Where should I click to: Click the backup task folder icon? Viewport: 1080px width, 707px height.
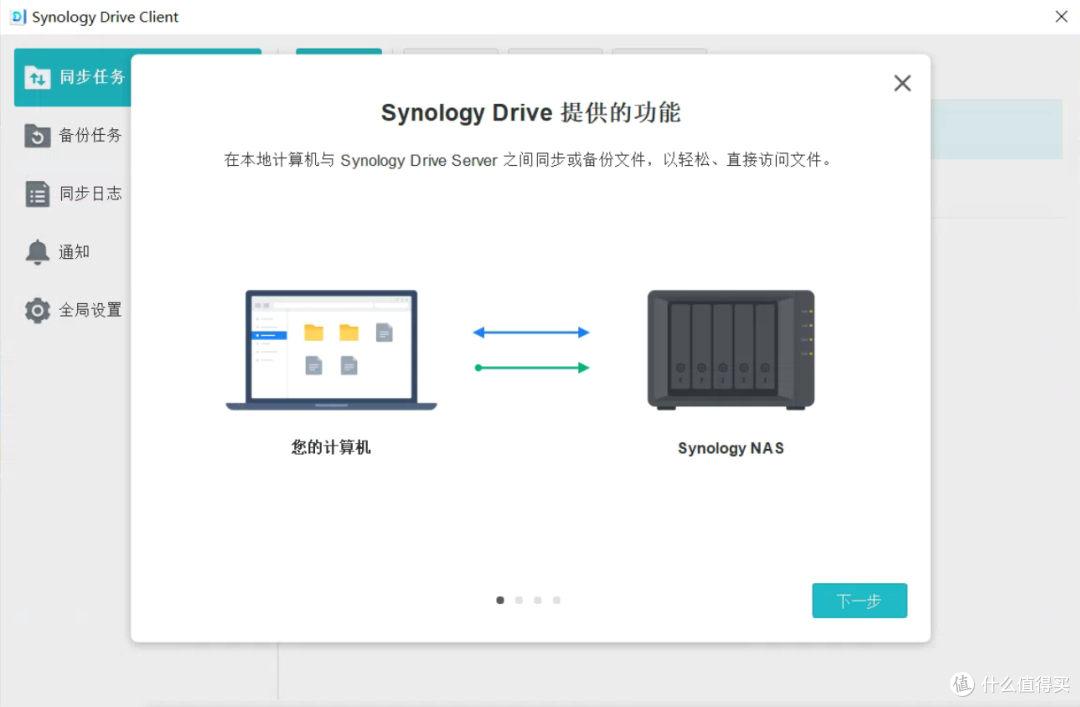coord(37,135)
